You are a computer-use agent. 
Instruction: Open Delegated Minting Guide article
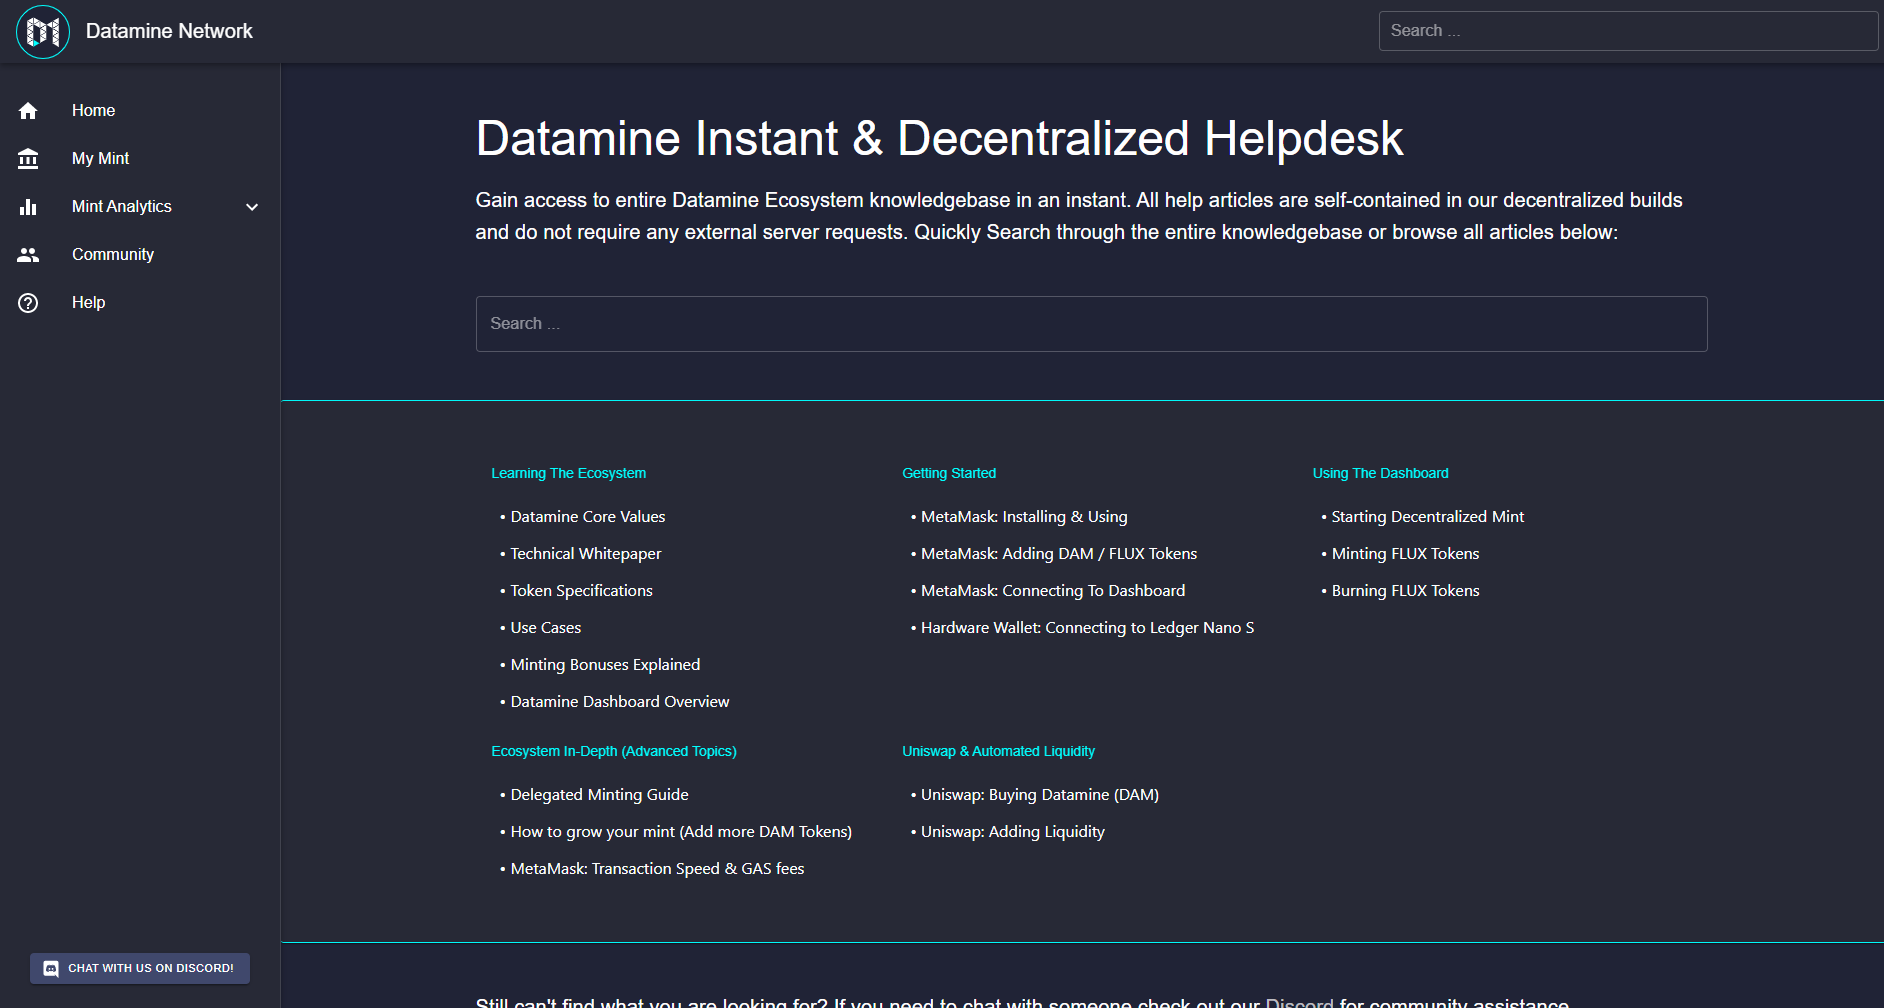click(599, 795)
